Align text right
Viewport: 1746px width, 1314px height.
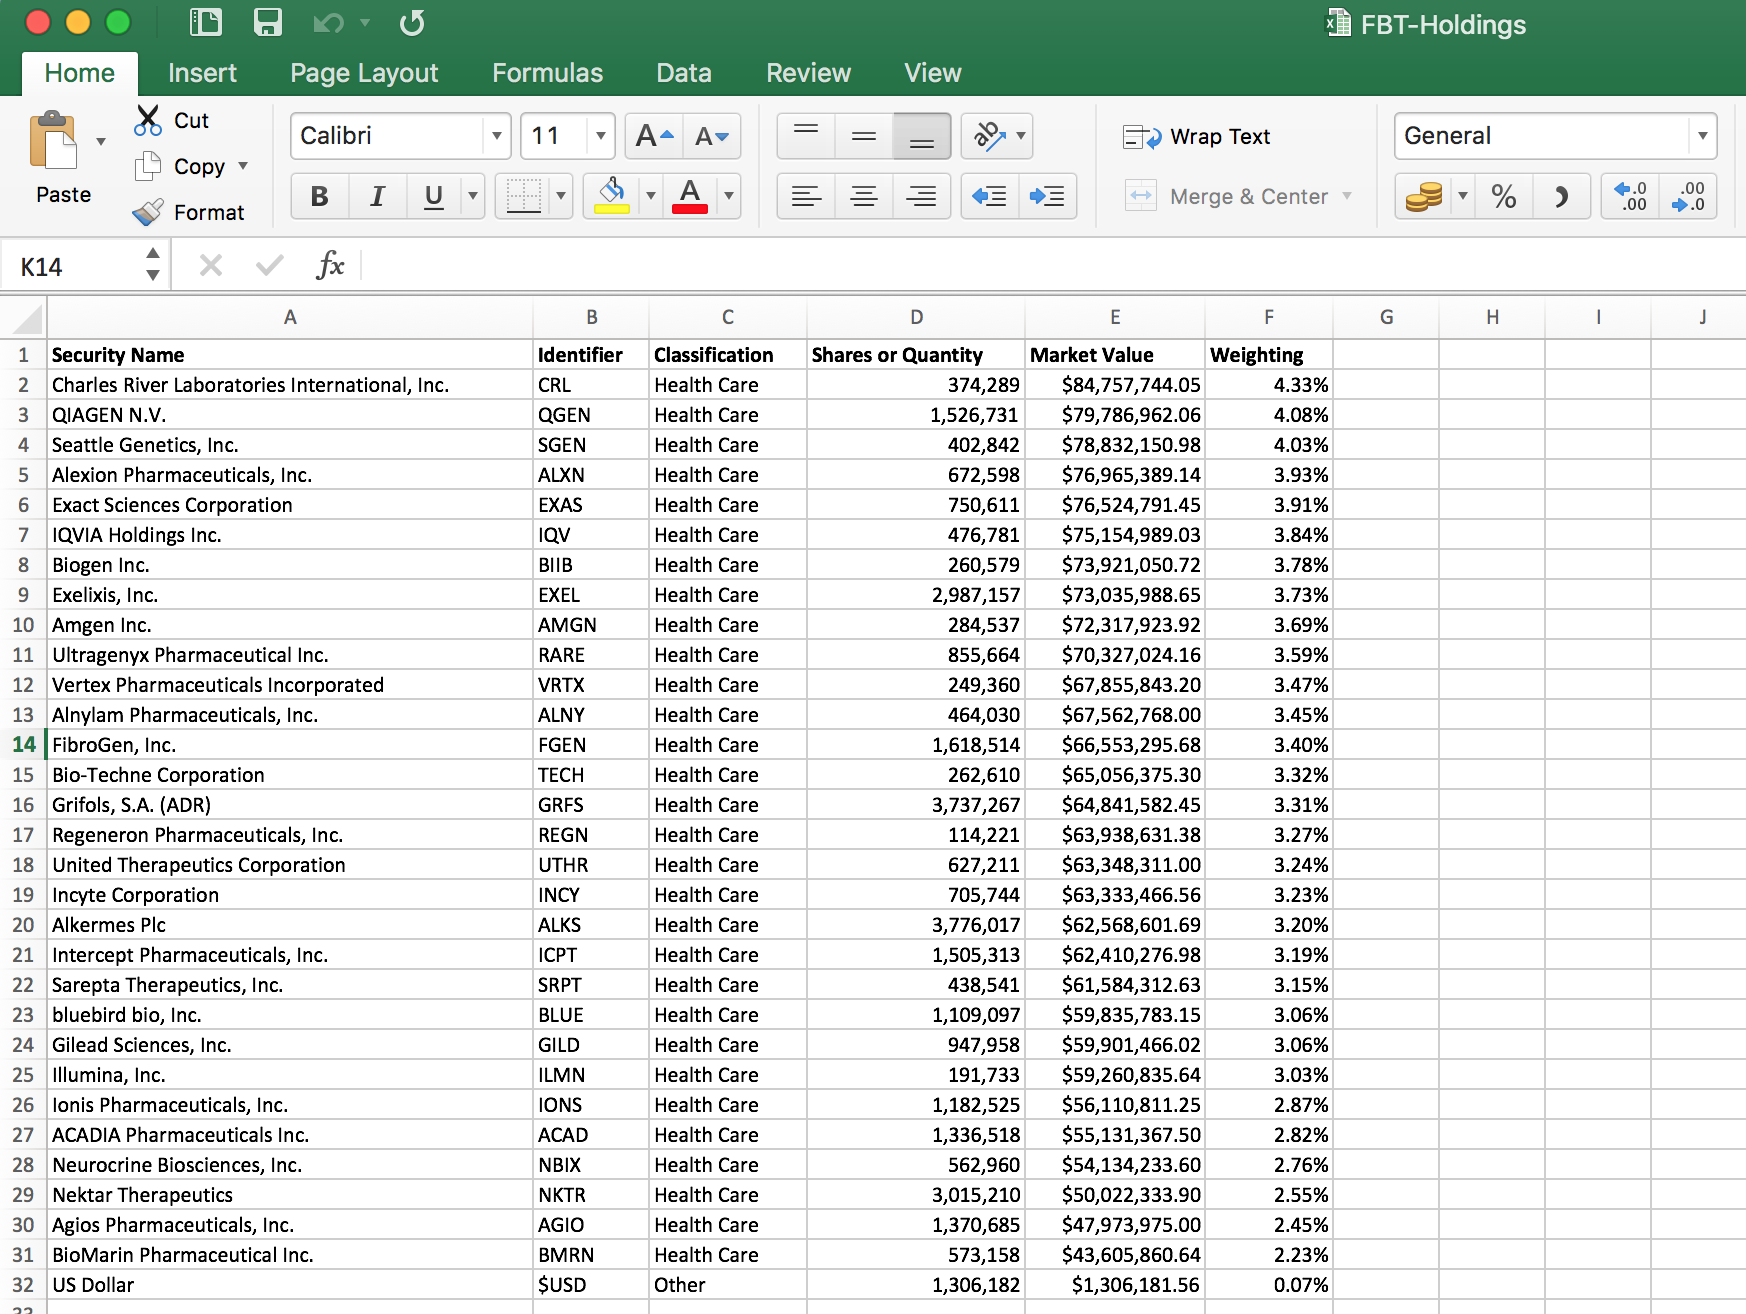(x=921, y=195)
